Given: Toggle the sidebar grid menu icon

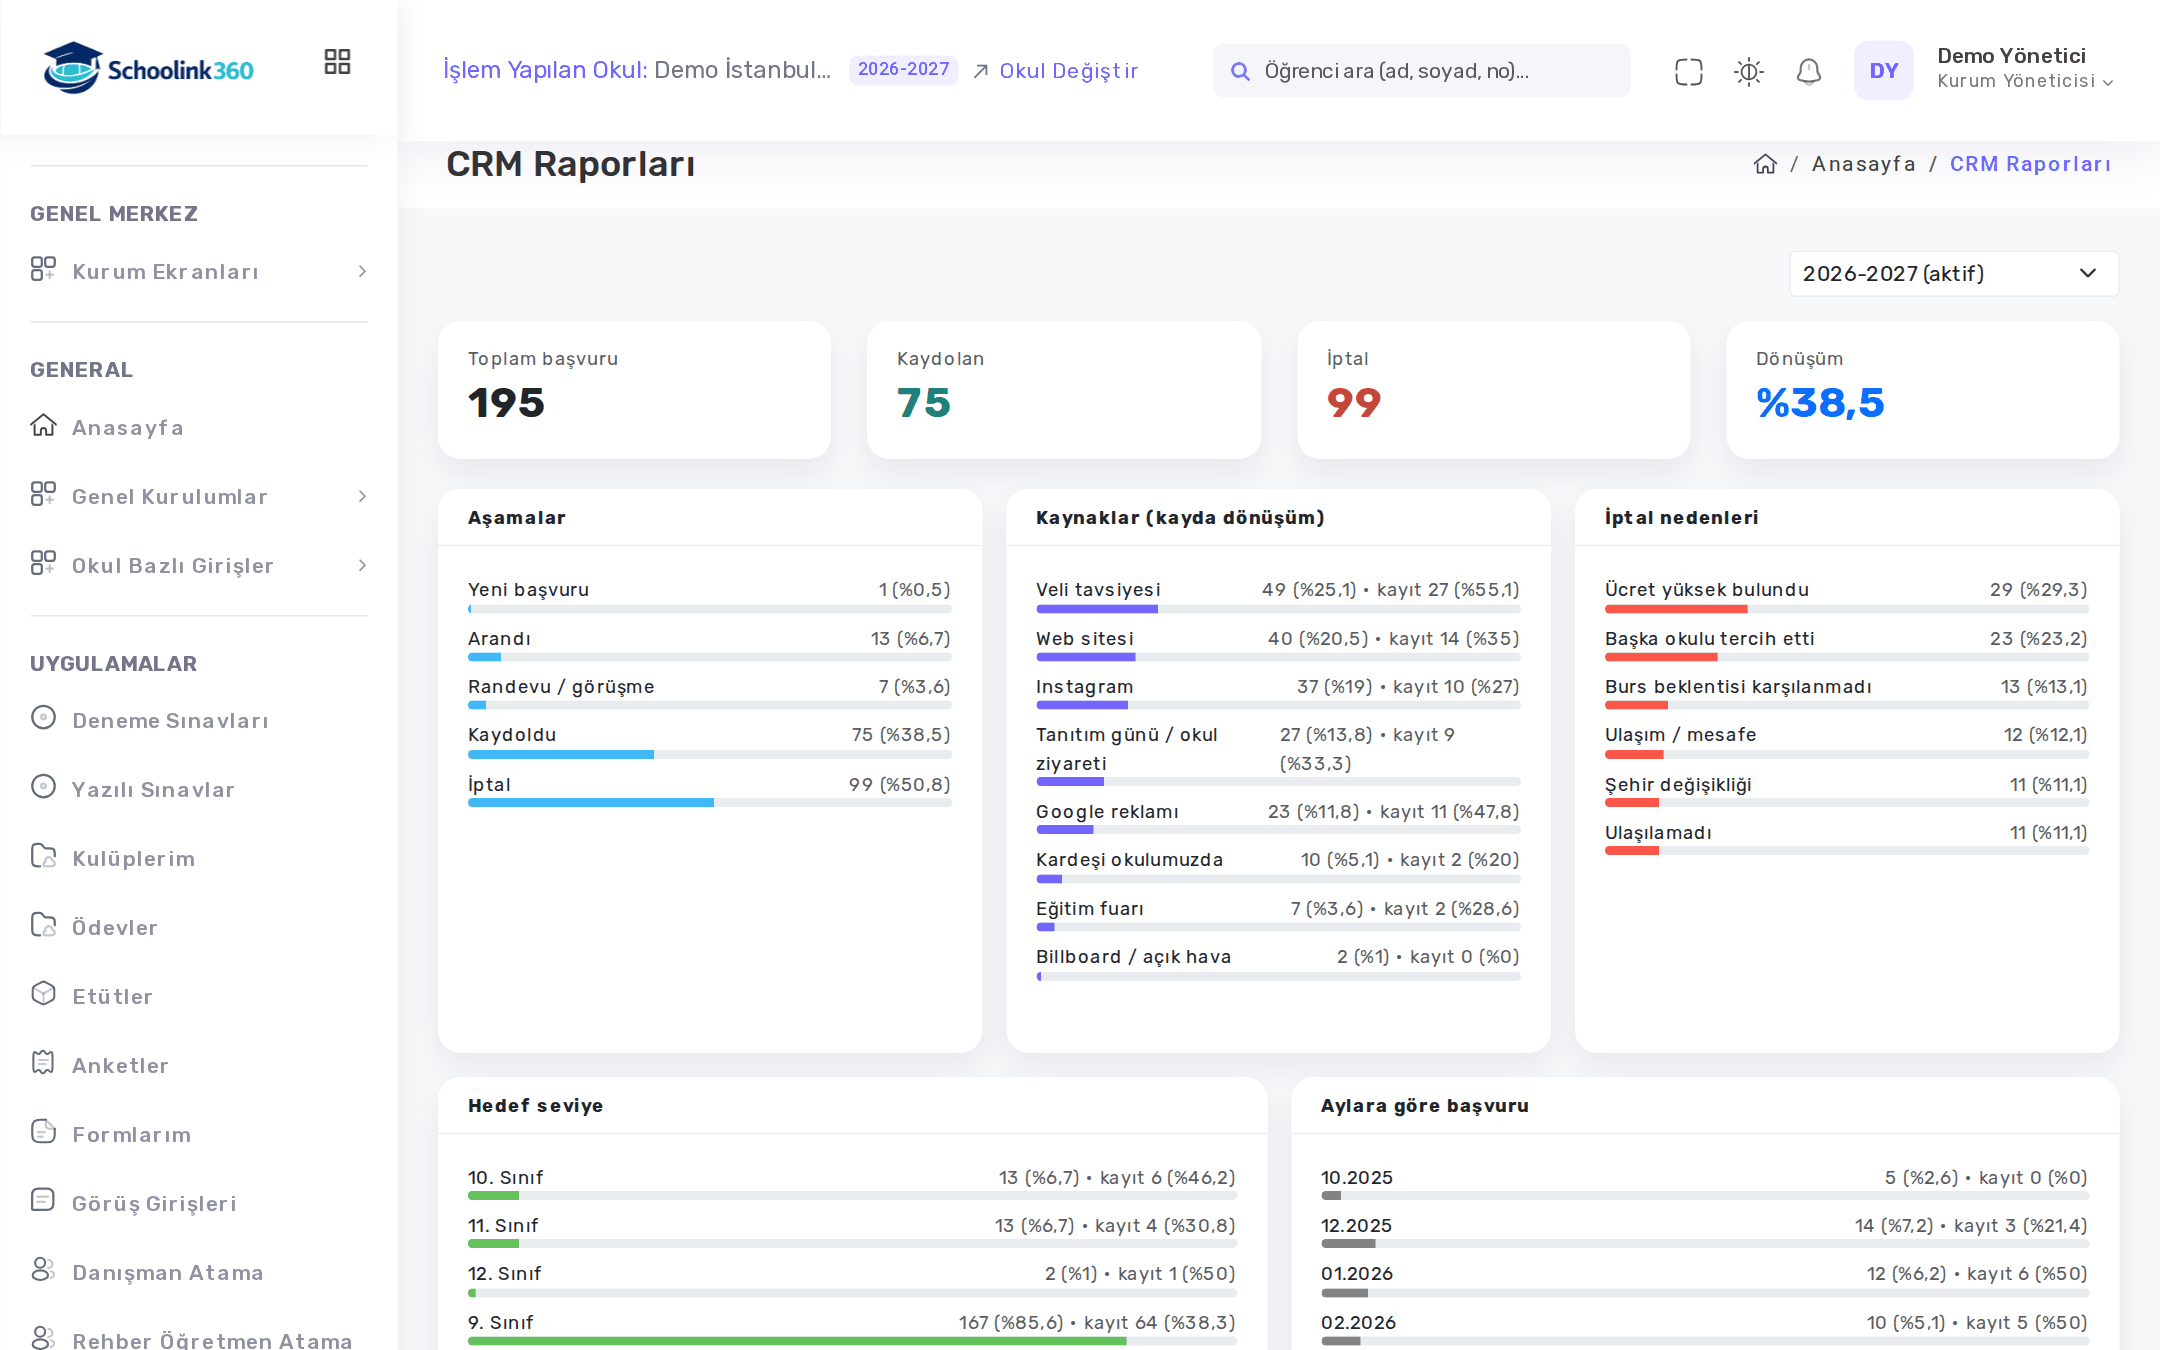Looking at the screenshot, I should (337, 62).
